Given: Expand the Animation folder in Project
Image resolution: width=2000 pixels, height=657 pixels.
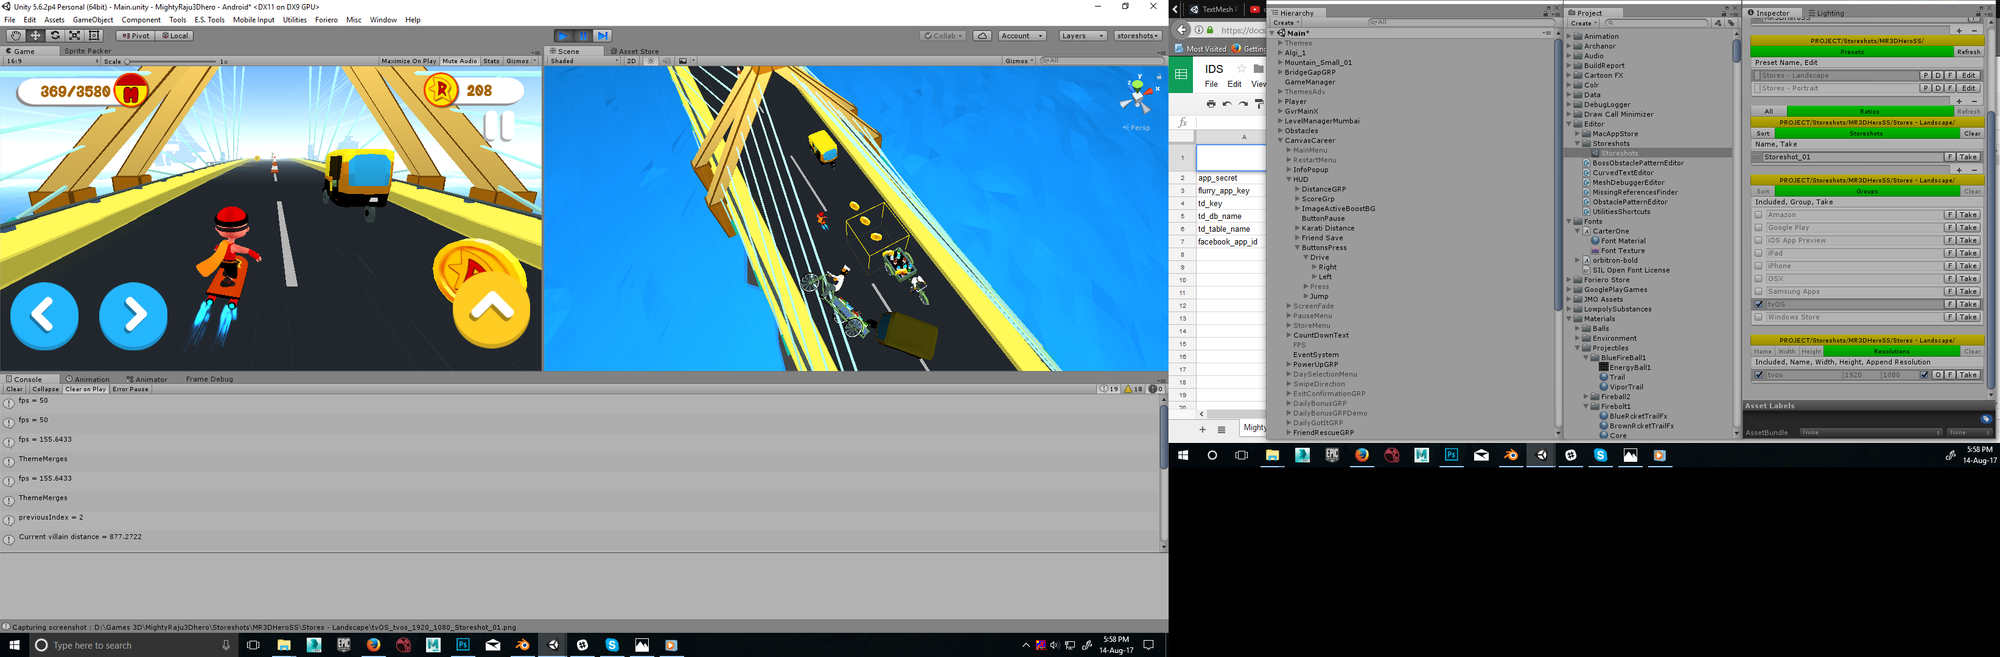Looking at the screenshot, I should click(x=1569, y=36).
